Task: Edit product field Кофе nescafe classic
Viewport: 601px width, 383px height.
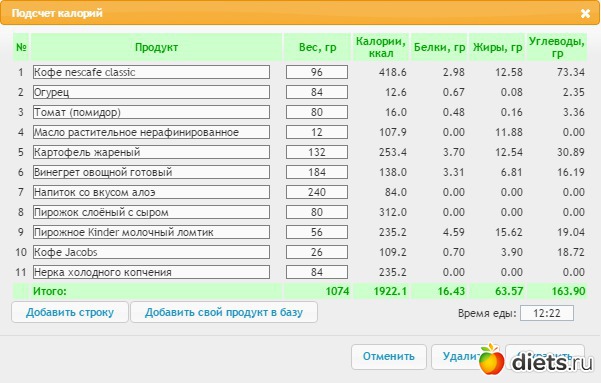Action: (x=151, y=72)
